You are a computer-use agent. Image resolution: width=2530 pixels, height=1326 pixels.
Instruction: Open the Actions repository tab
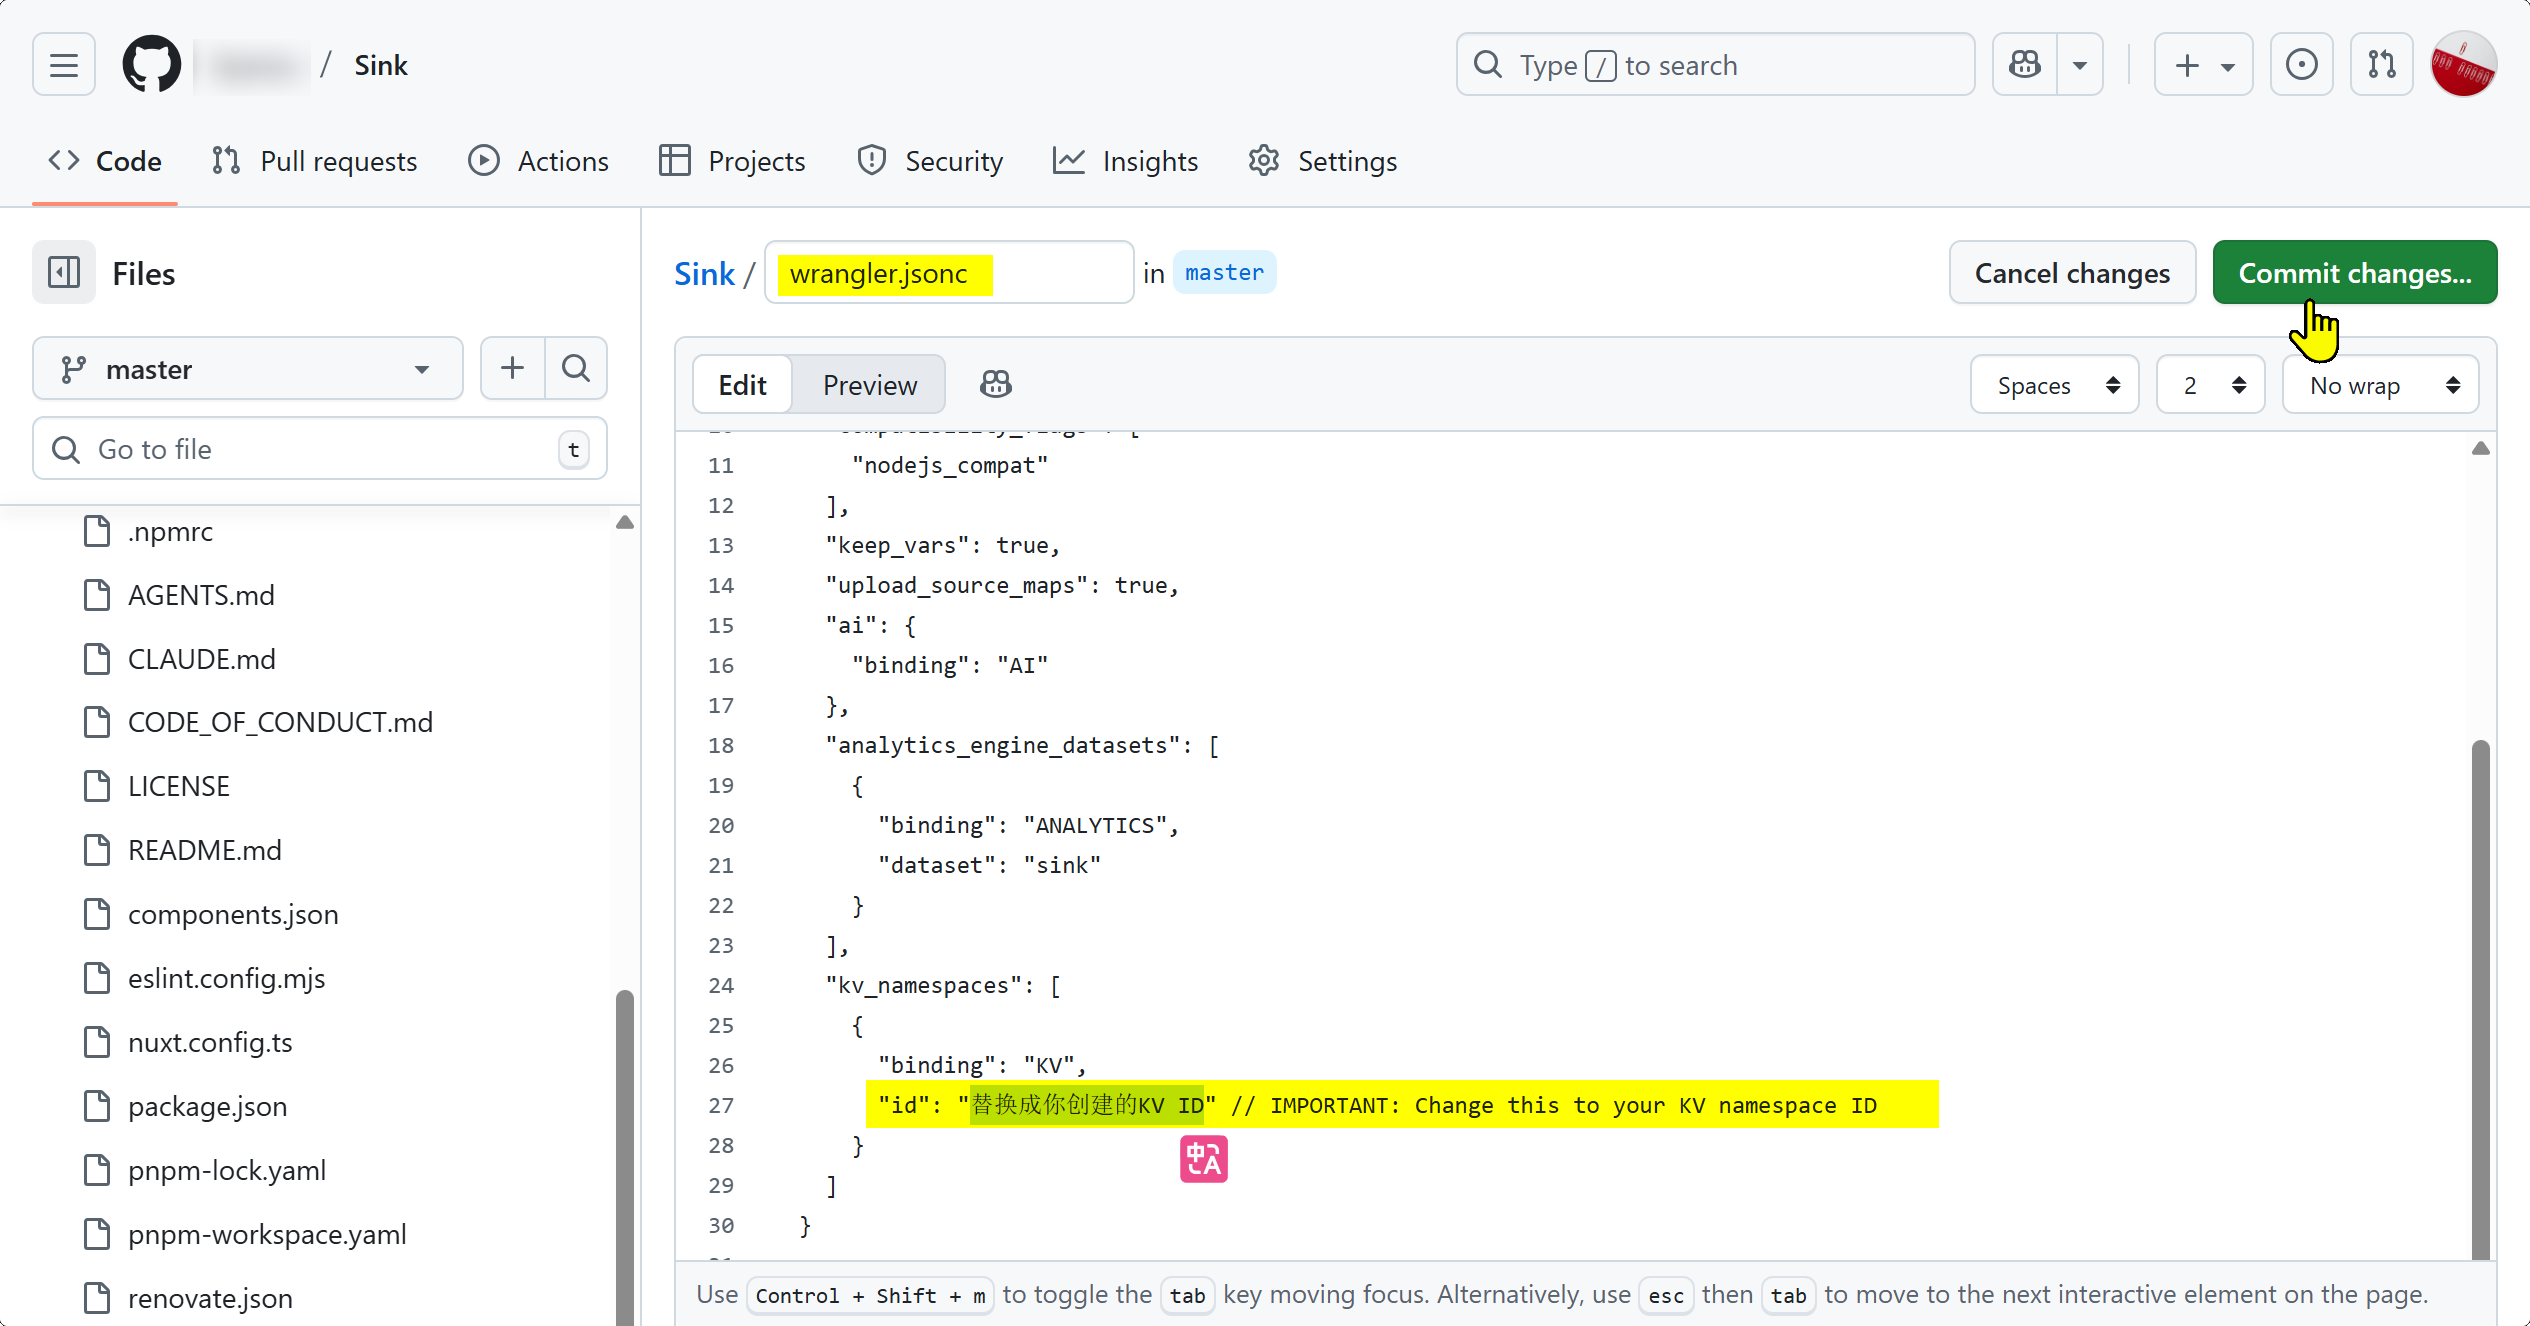click(x=539, y=161)
